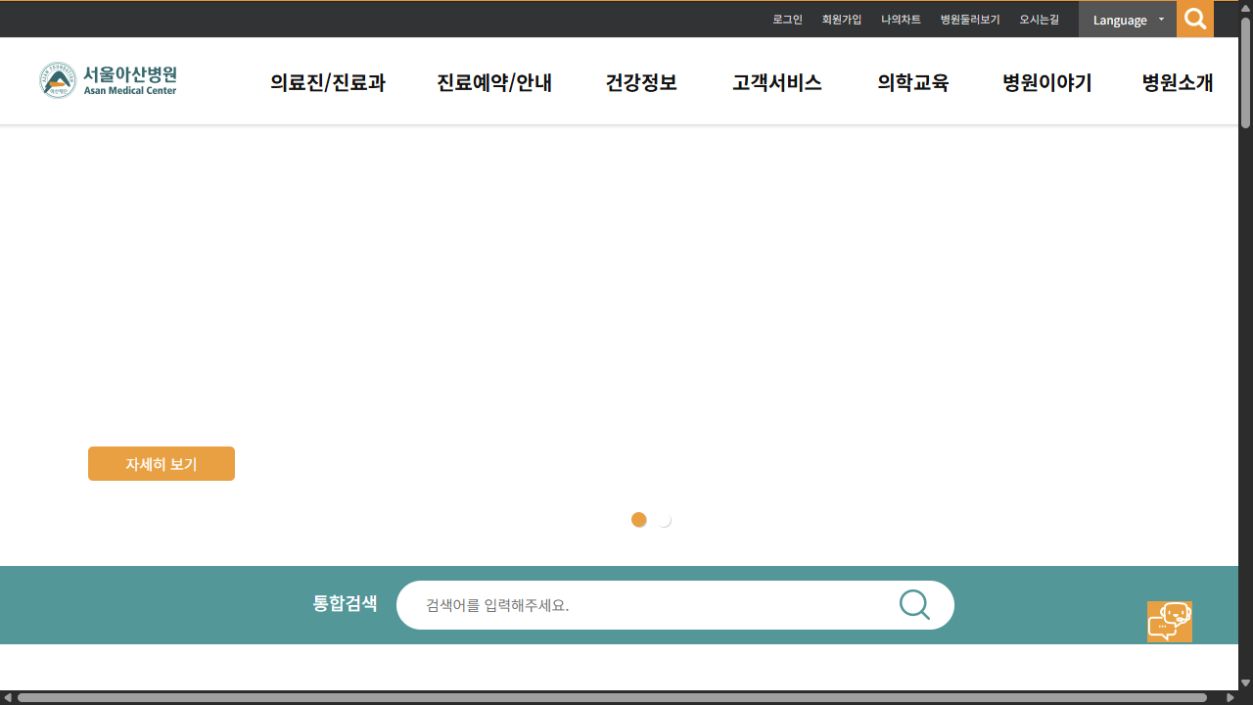Click the scrollbar right arrow
1253x705 pixels.
(1230, 697)
